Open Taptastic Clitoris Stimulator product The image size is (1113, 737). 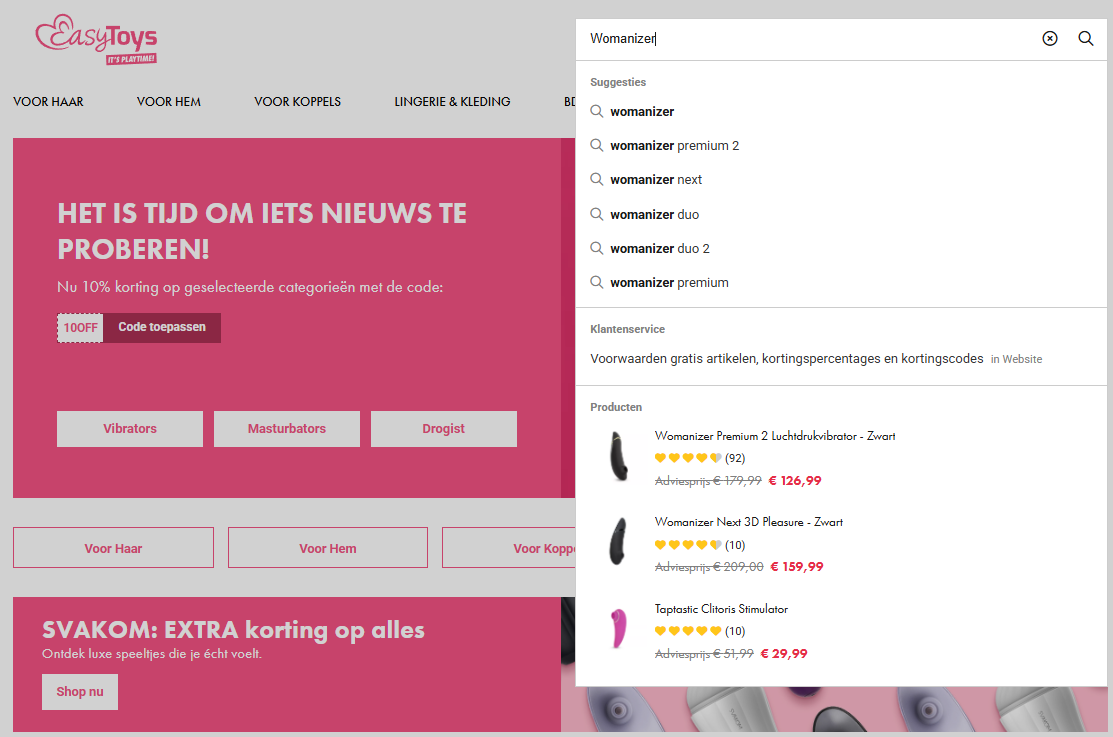720,609
